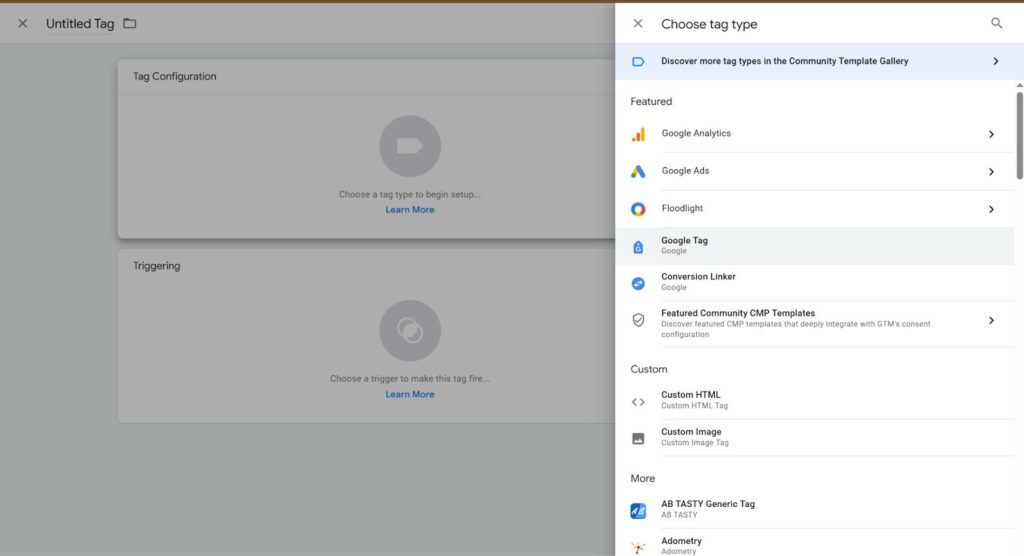Image resolution: width=1024 pixels, height=556 pixels.
Task: Select Google Ads label text
Action: (685, 171)
